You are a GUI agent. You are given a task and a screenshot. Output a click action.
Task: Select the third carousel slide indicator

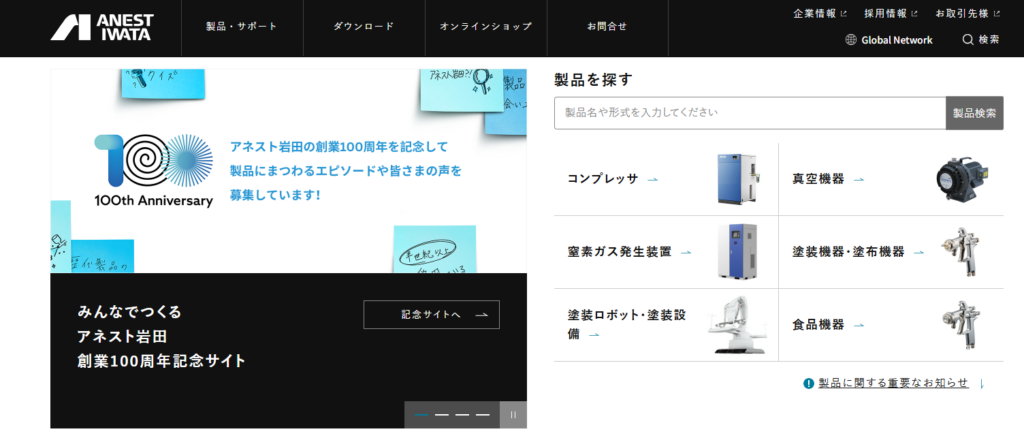coord(462,415)
